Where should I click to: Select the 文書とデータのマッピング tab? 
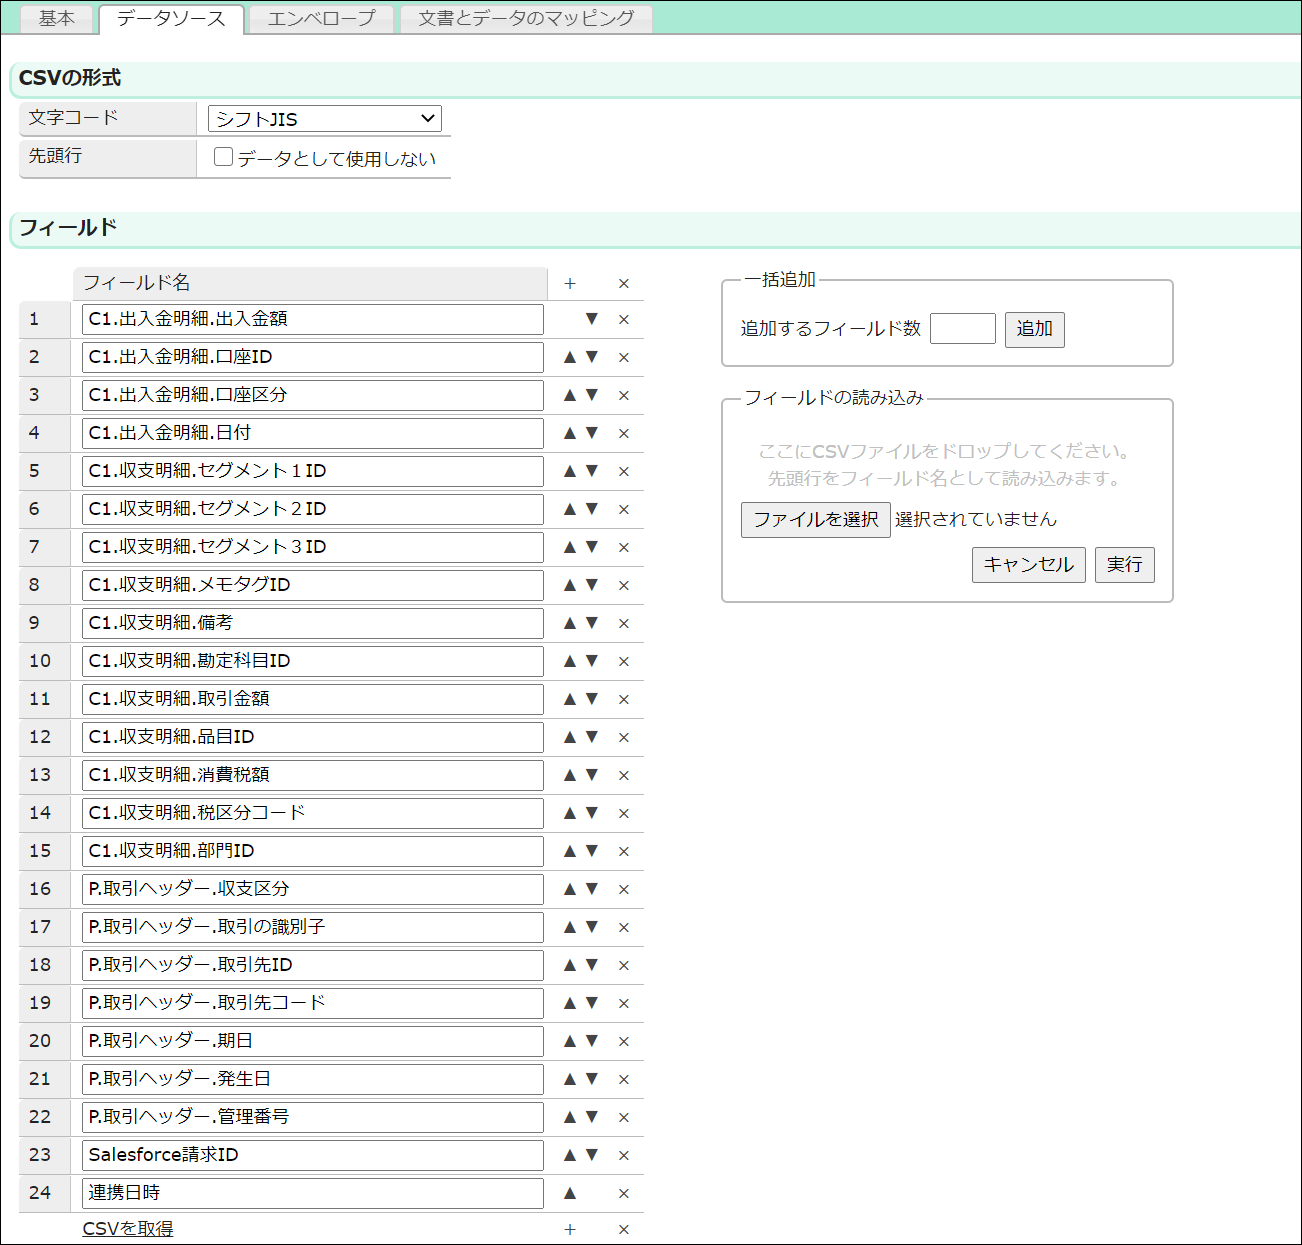[x=524, y=18]
